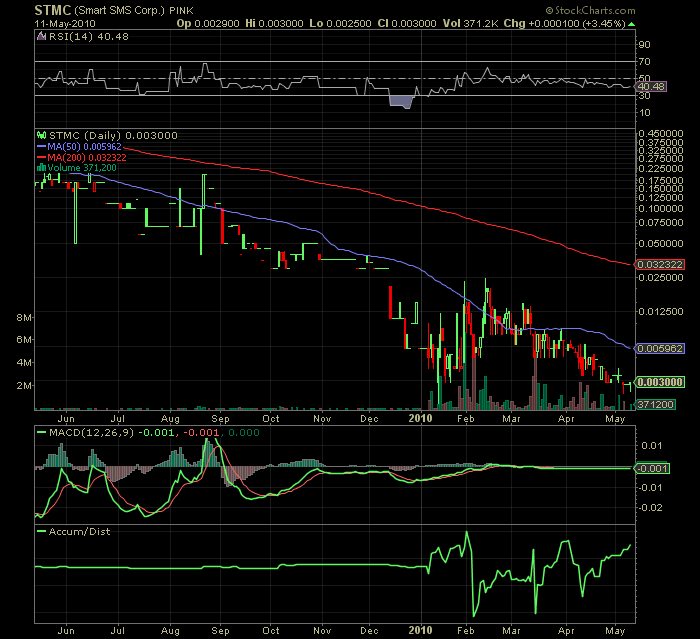Viewport: 700px width, 639px height.
Task: Click the 0.032322 MA(200) value tag
Action: 660,264
